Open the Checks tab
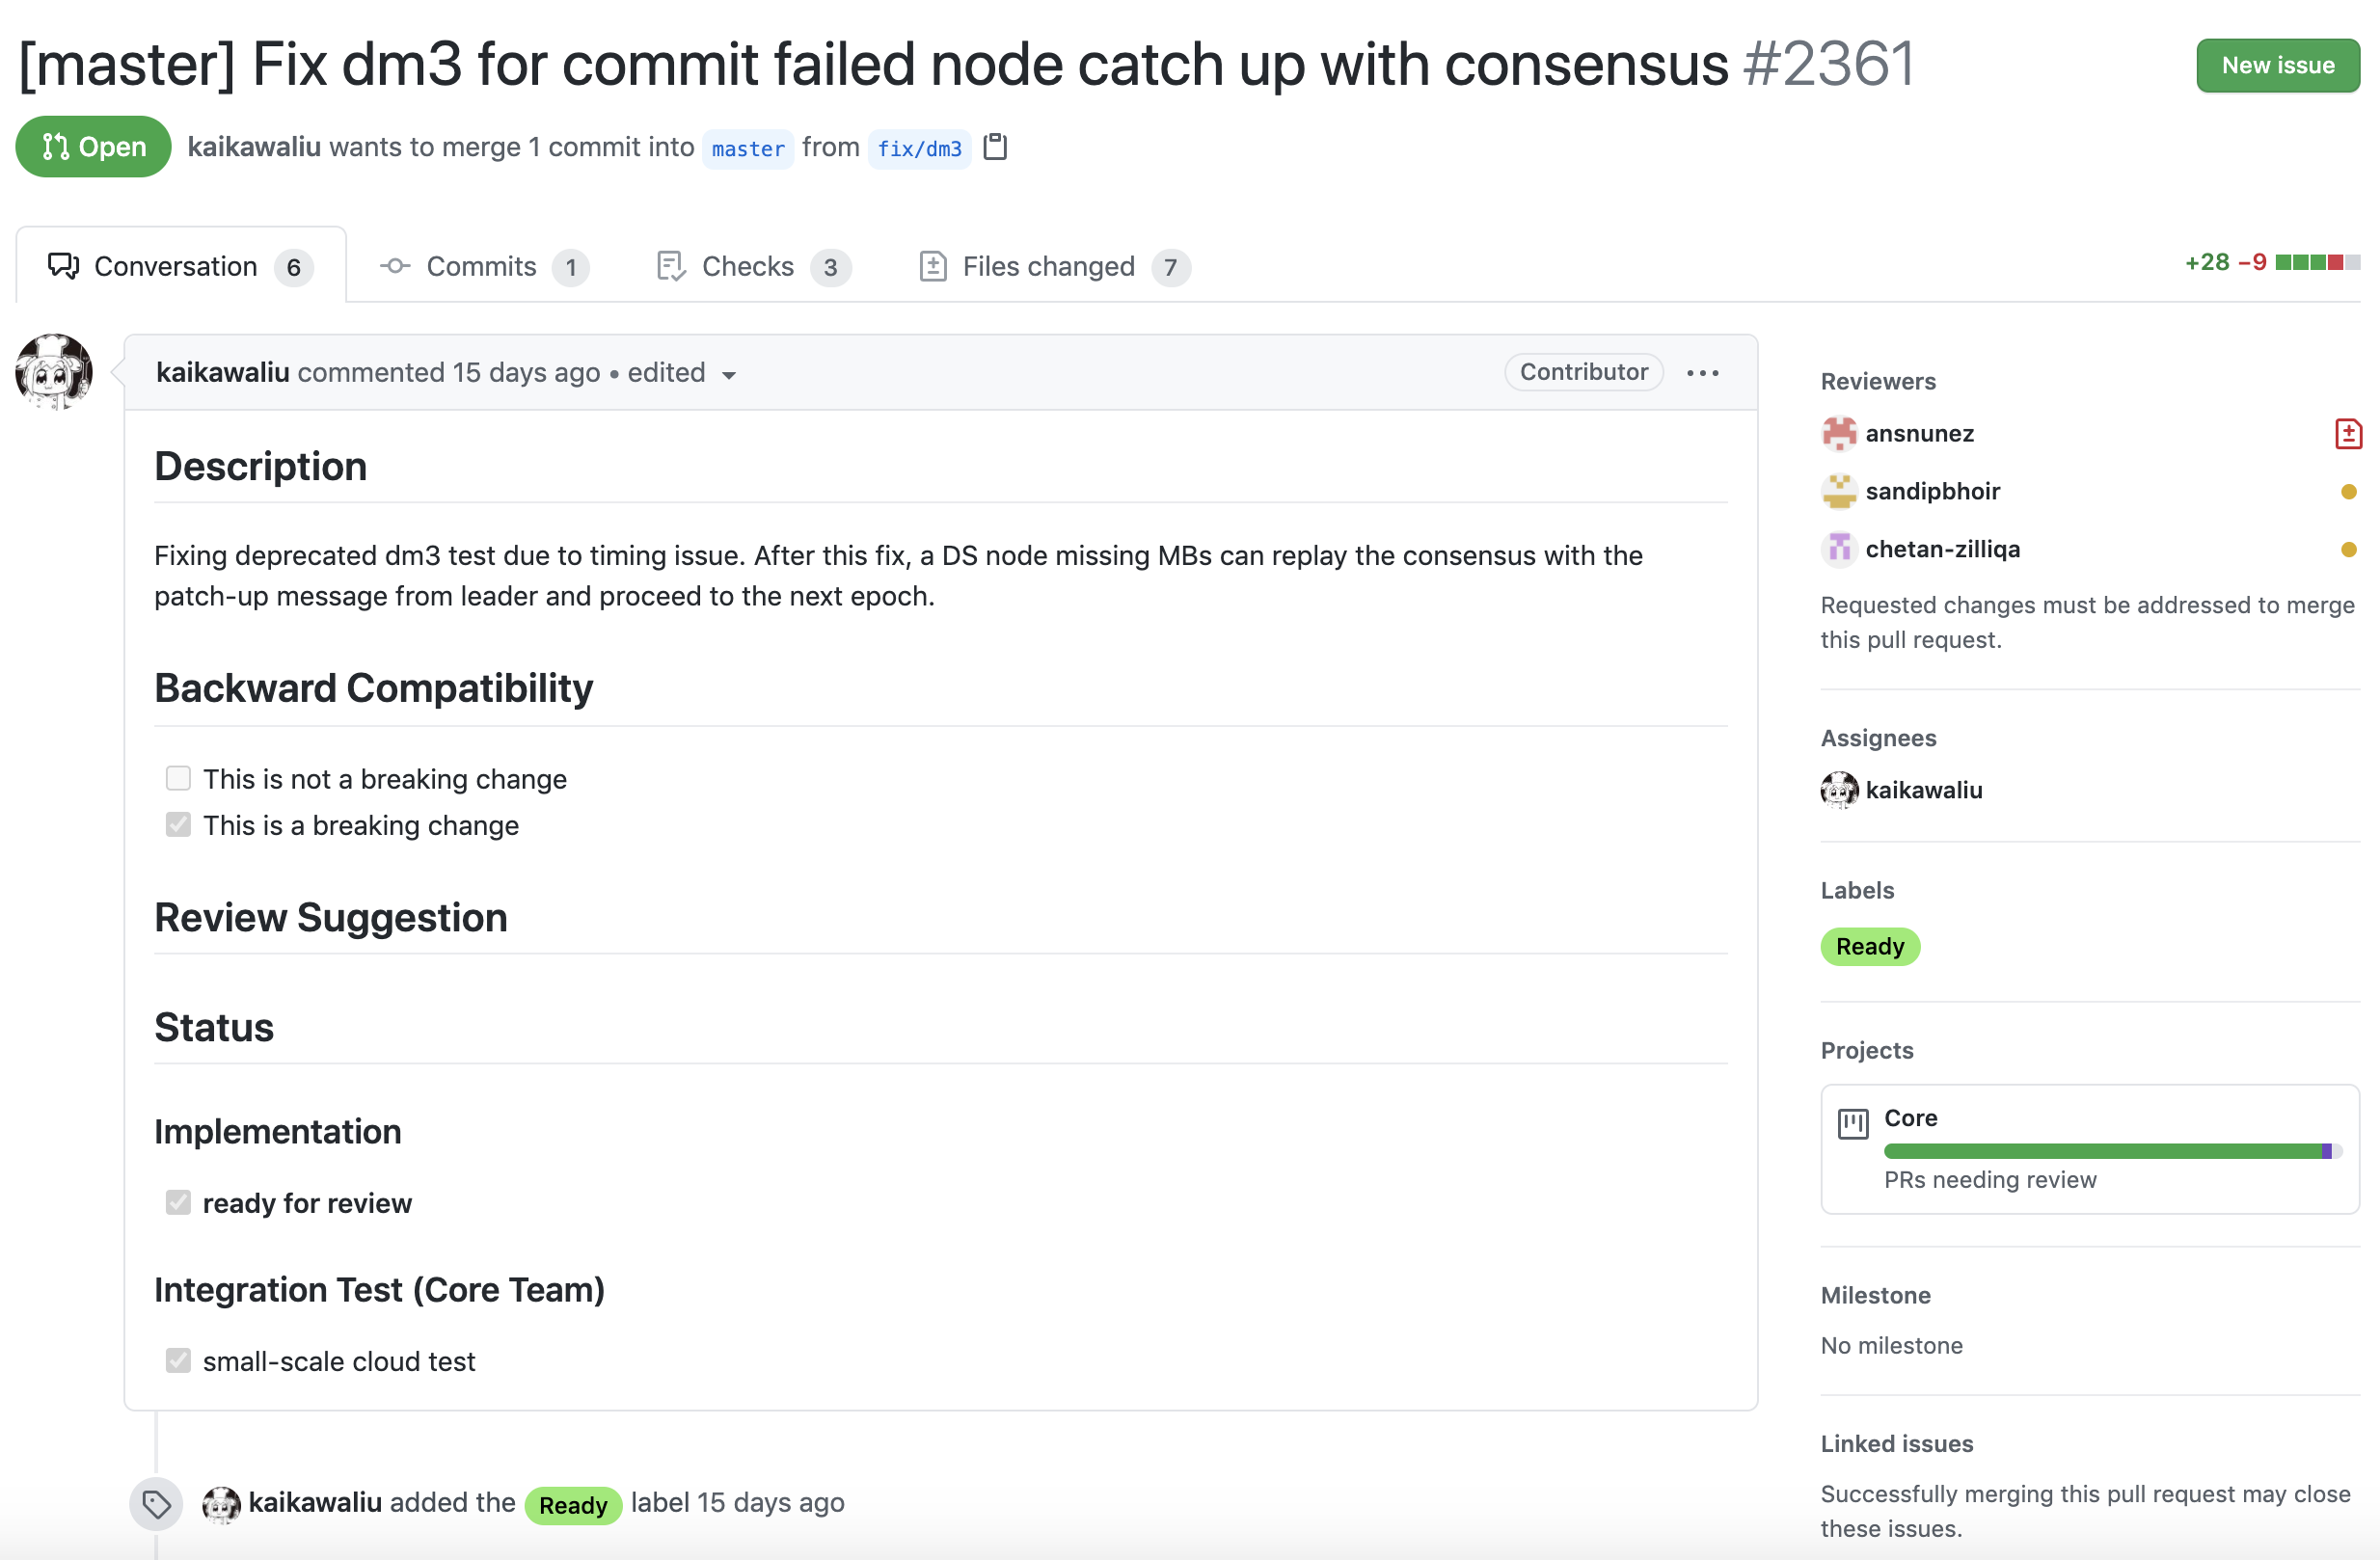Screen dimensions: 2380x1560 pos(748,267)
